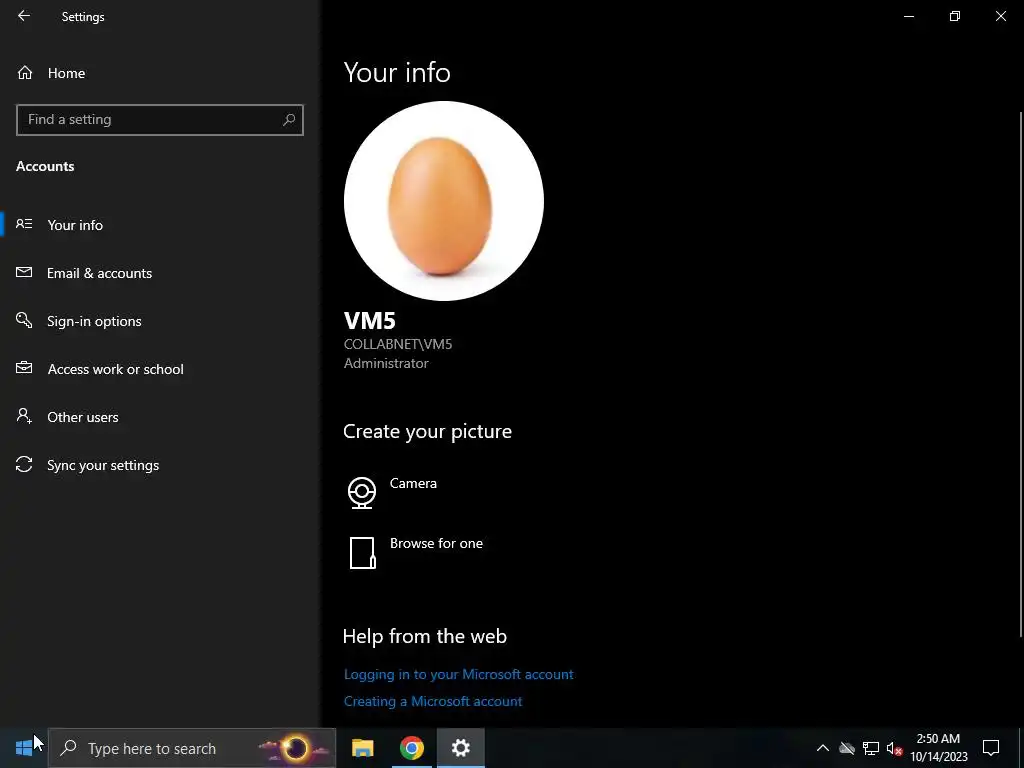
Task: Click the OneDrive cloud tray icon
Action: coord(847,748)
